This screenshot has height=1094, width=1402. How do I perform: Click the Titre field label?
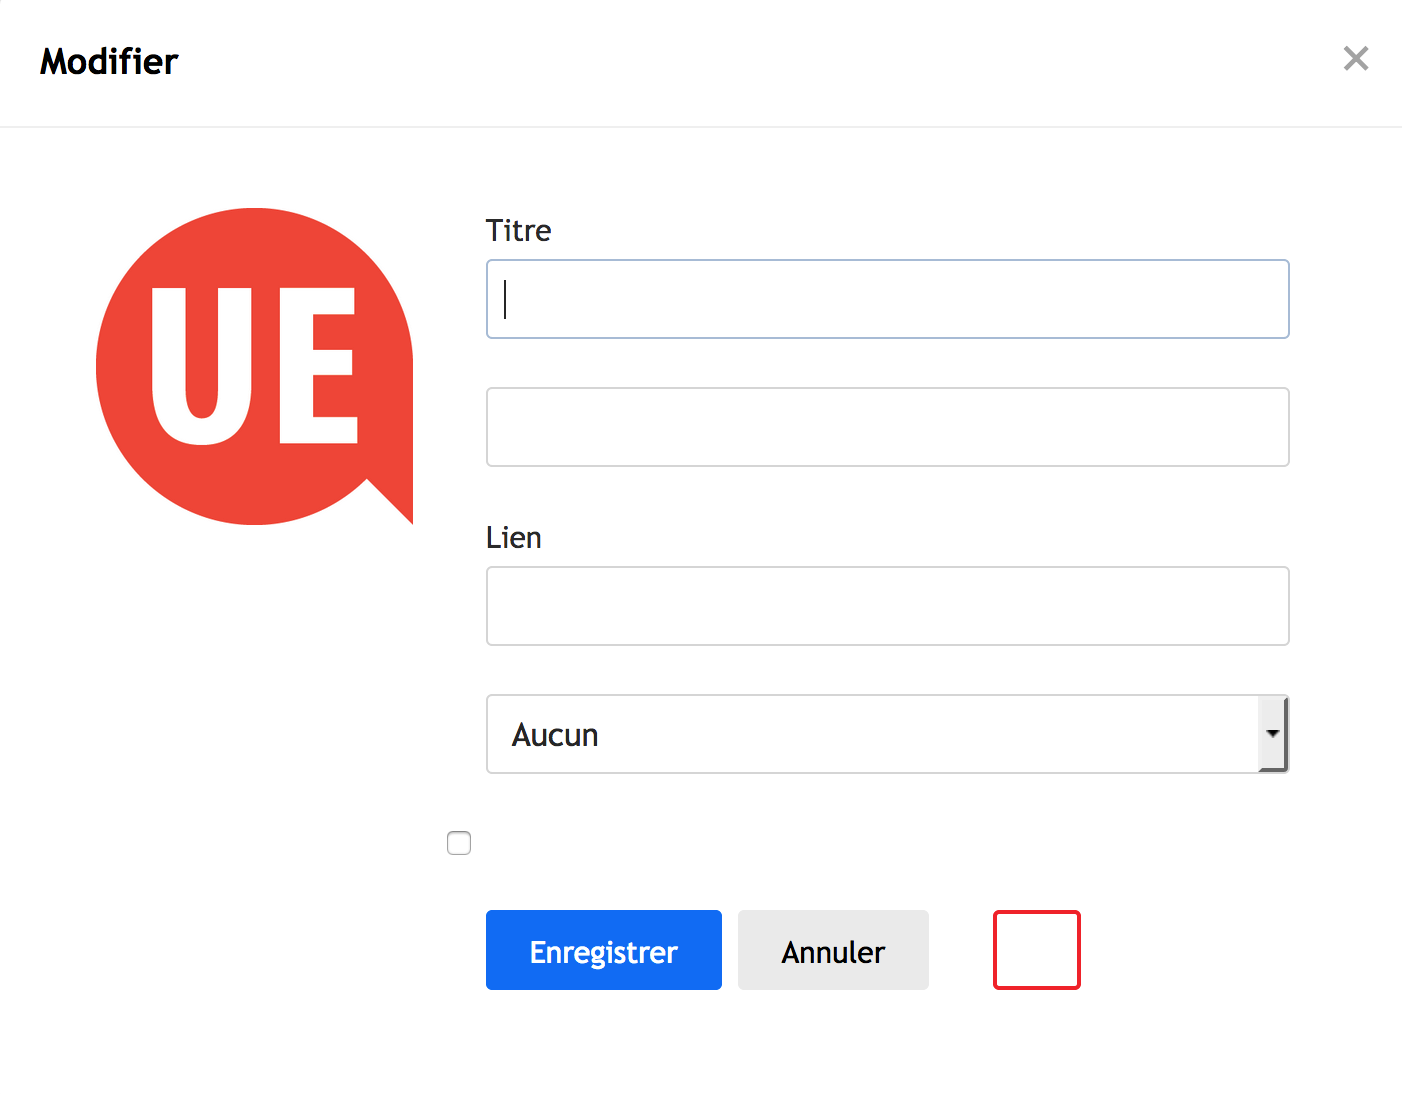518,231
